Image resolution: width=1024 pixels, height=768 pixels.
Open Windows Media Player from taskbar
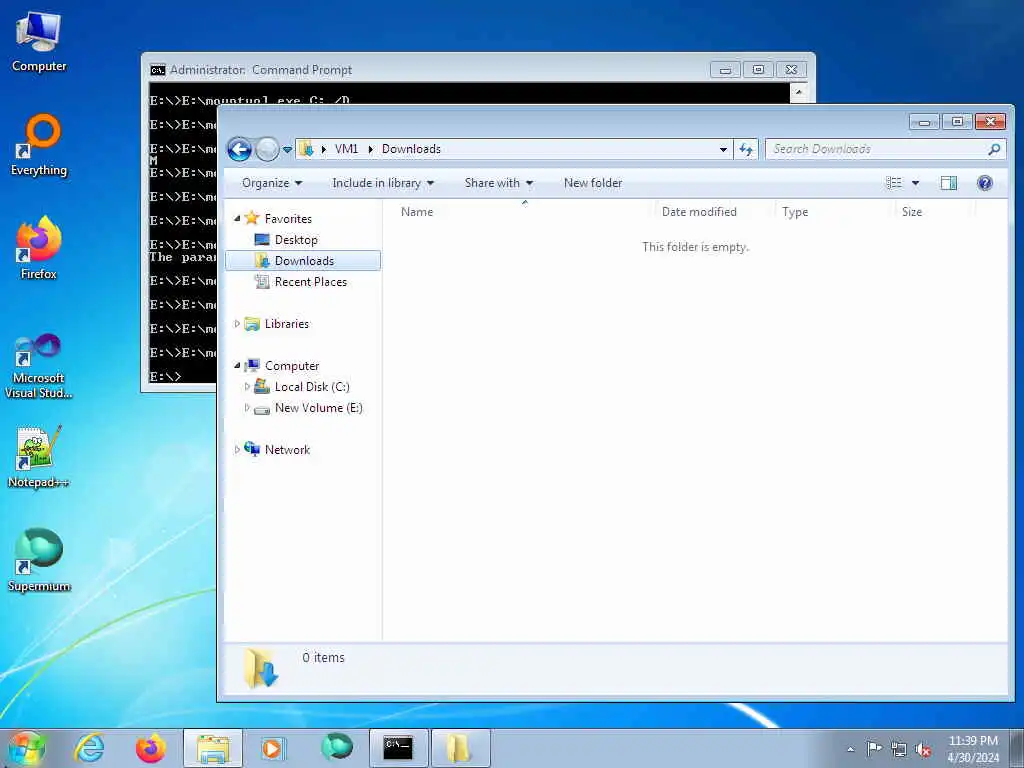pos(273,748)
